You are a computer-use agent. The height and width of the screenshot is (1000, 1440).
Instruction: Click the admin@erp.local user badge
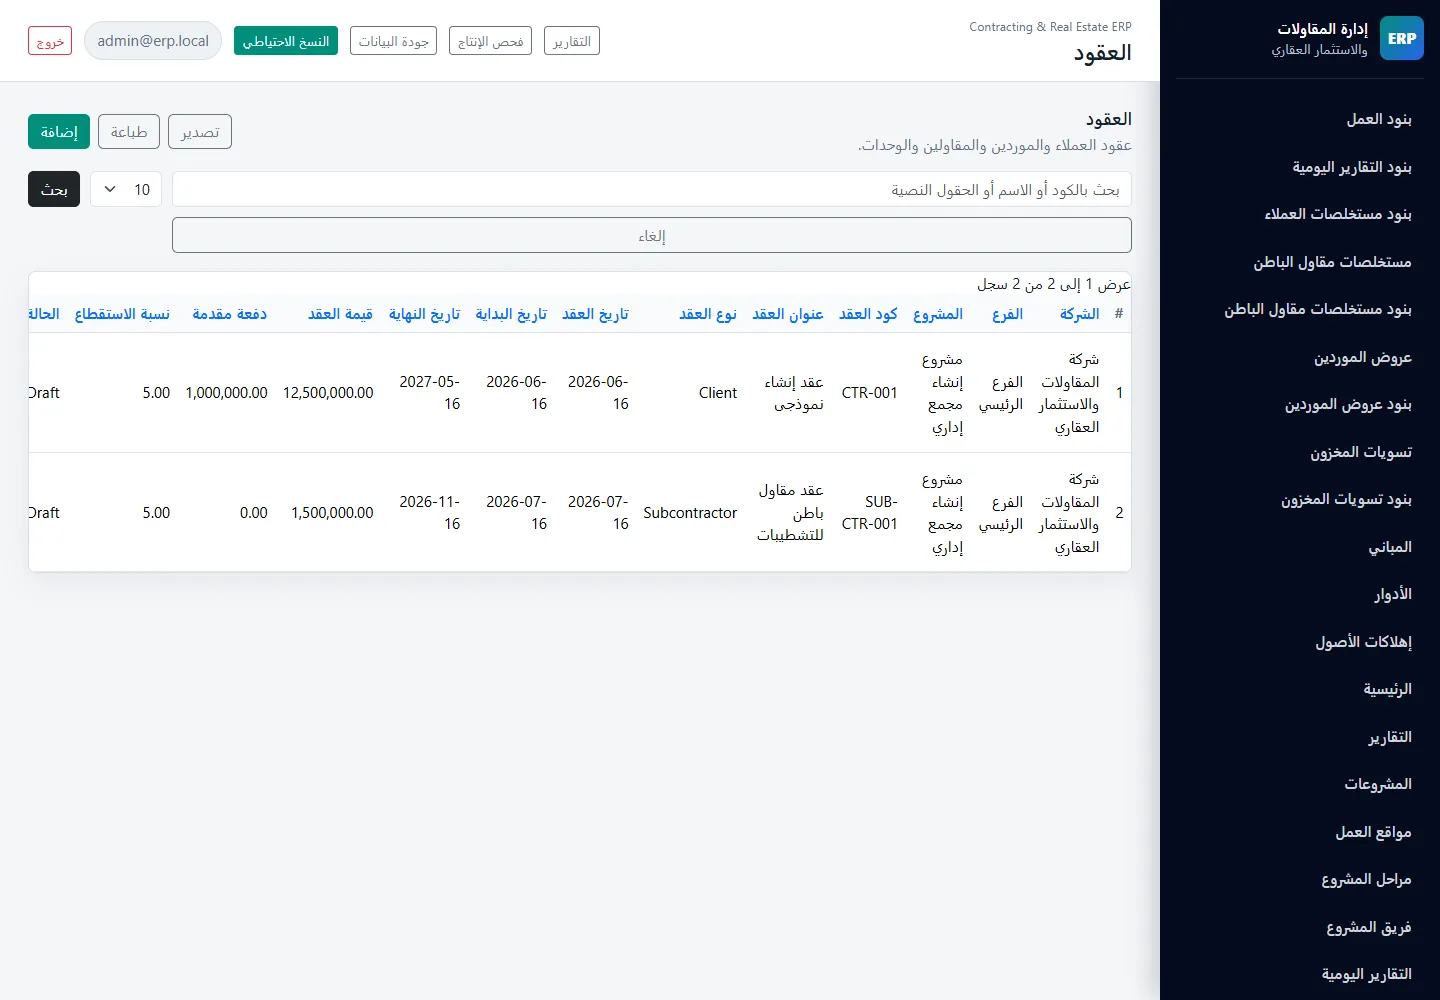(x=153, y=41)
